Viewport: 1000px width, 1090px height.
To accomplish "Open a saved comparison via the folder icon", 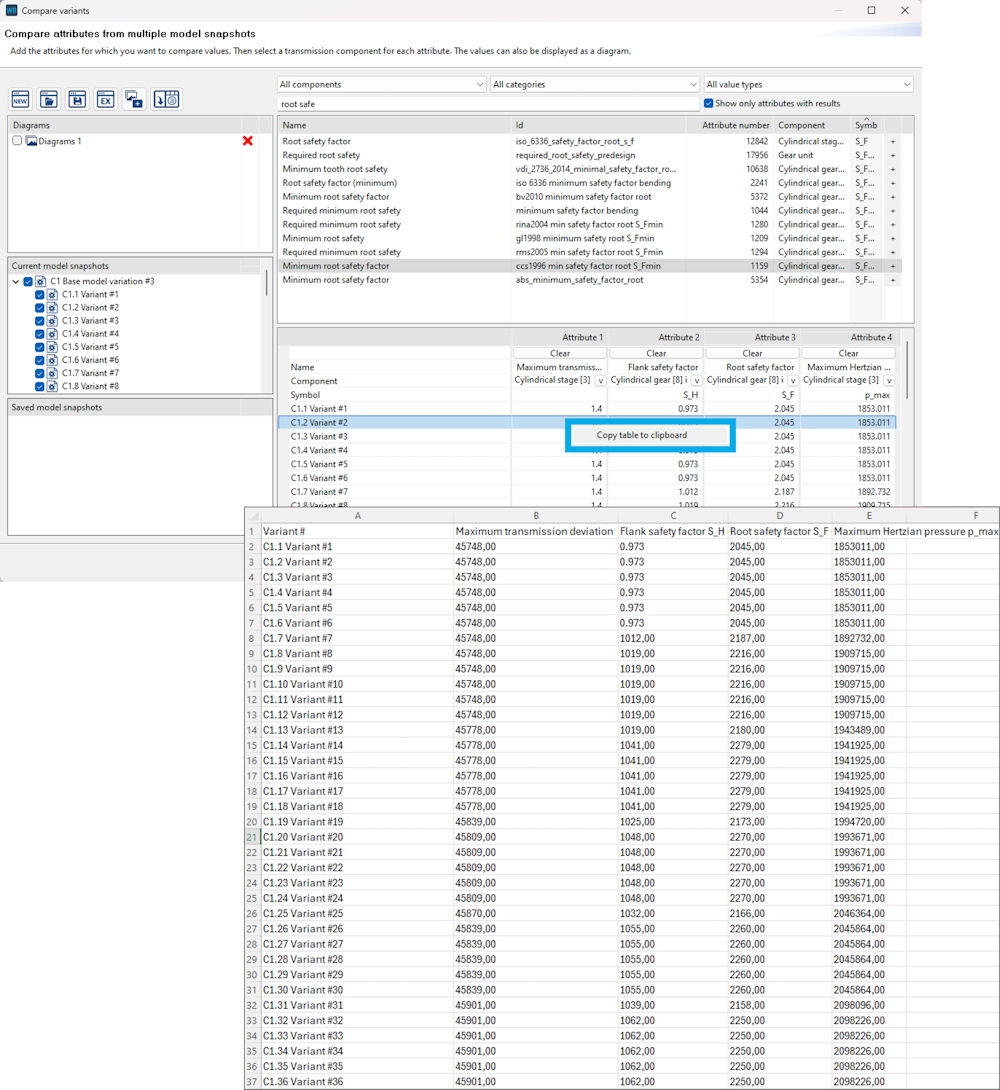I will pos(48,99).
